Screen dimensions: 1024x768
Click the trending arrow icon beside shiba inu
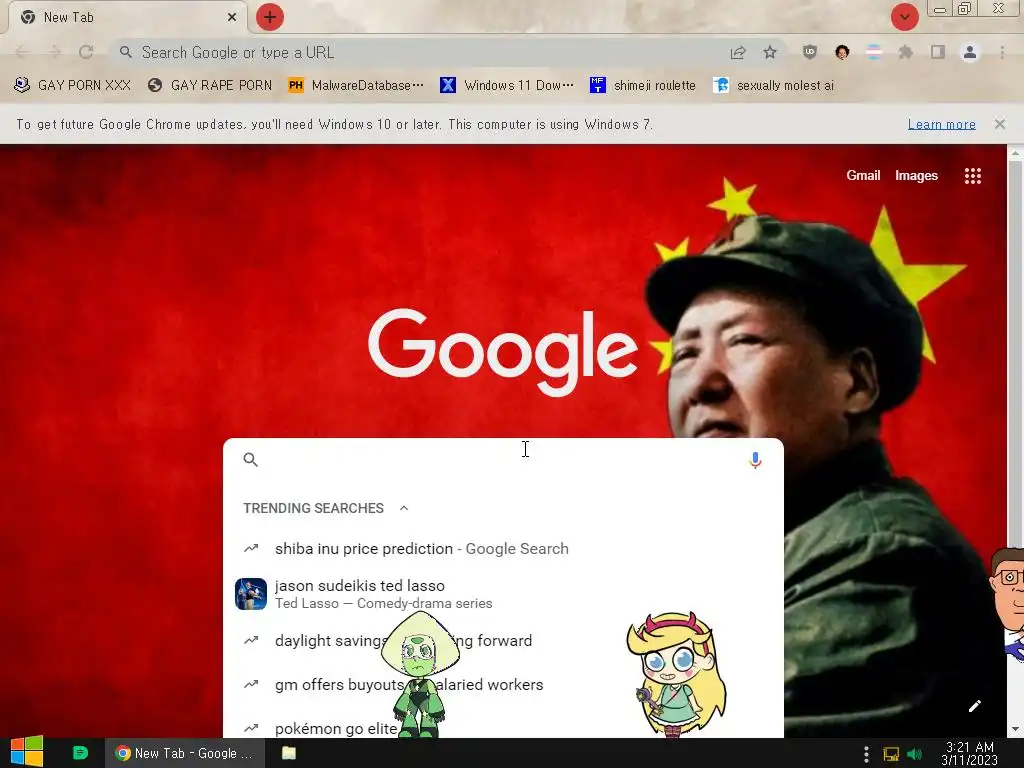(251, 549)
